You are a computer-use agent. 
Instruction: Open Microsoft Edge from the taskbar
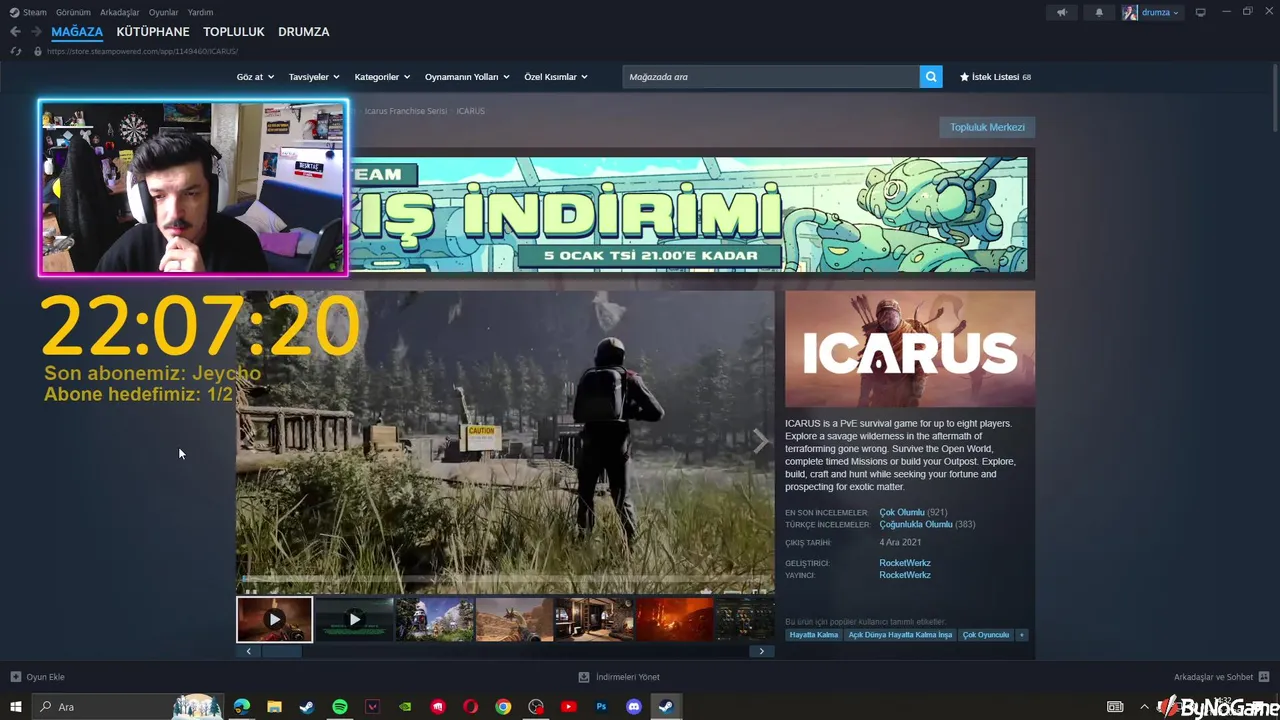coord(242,707)
